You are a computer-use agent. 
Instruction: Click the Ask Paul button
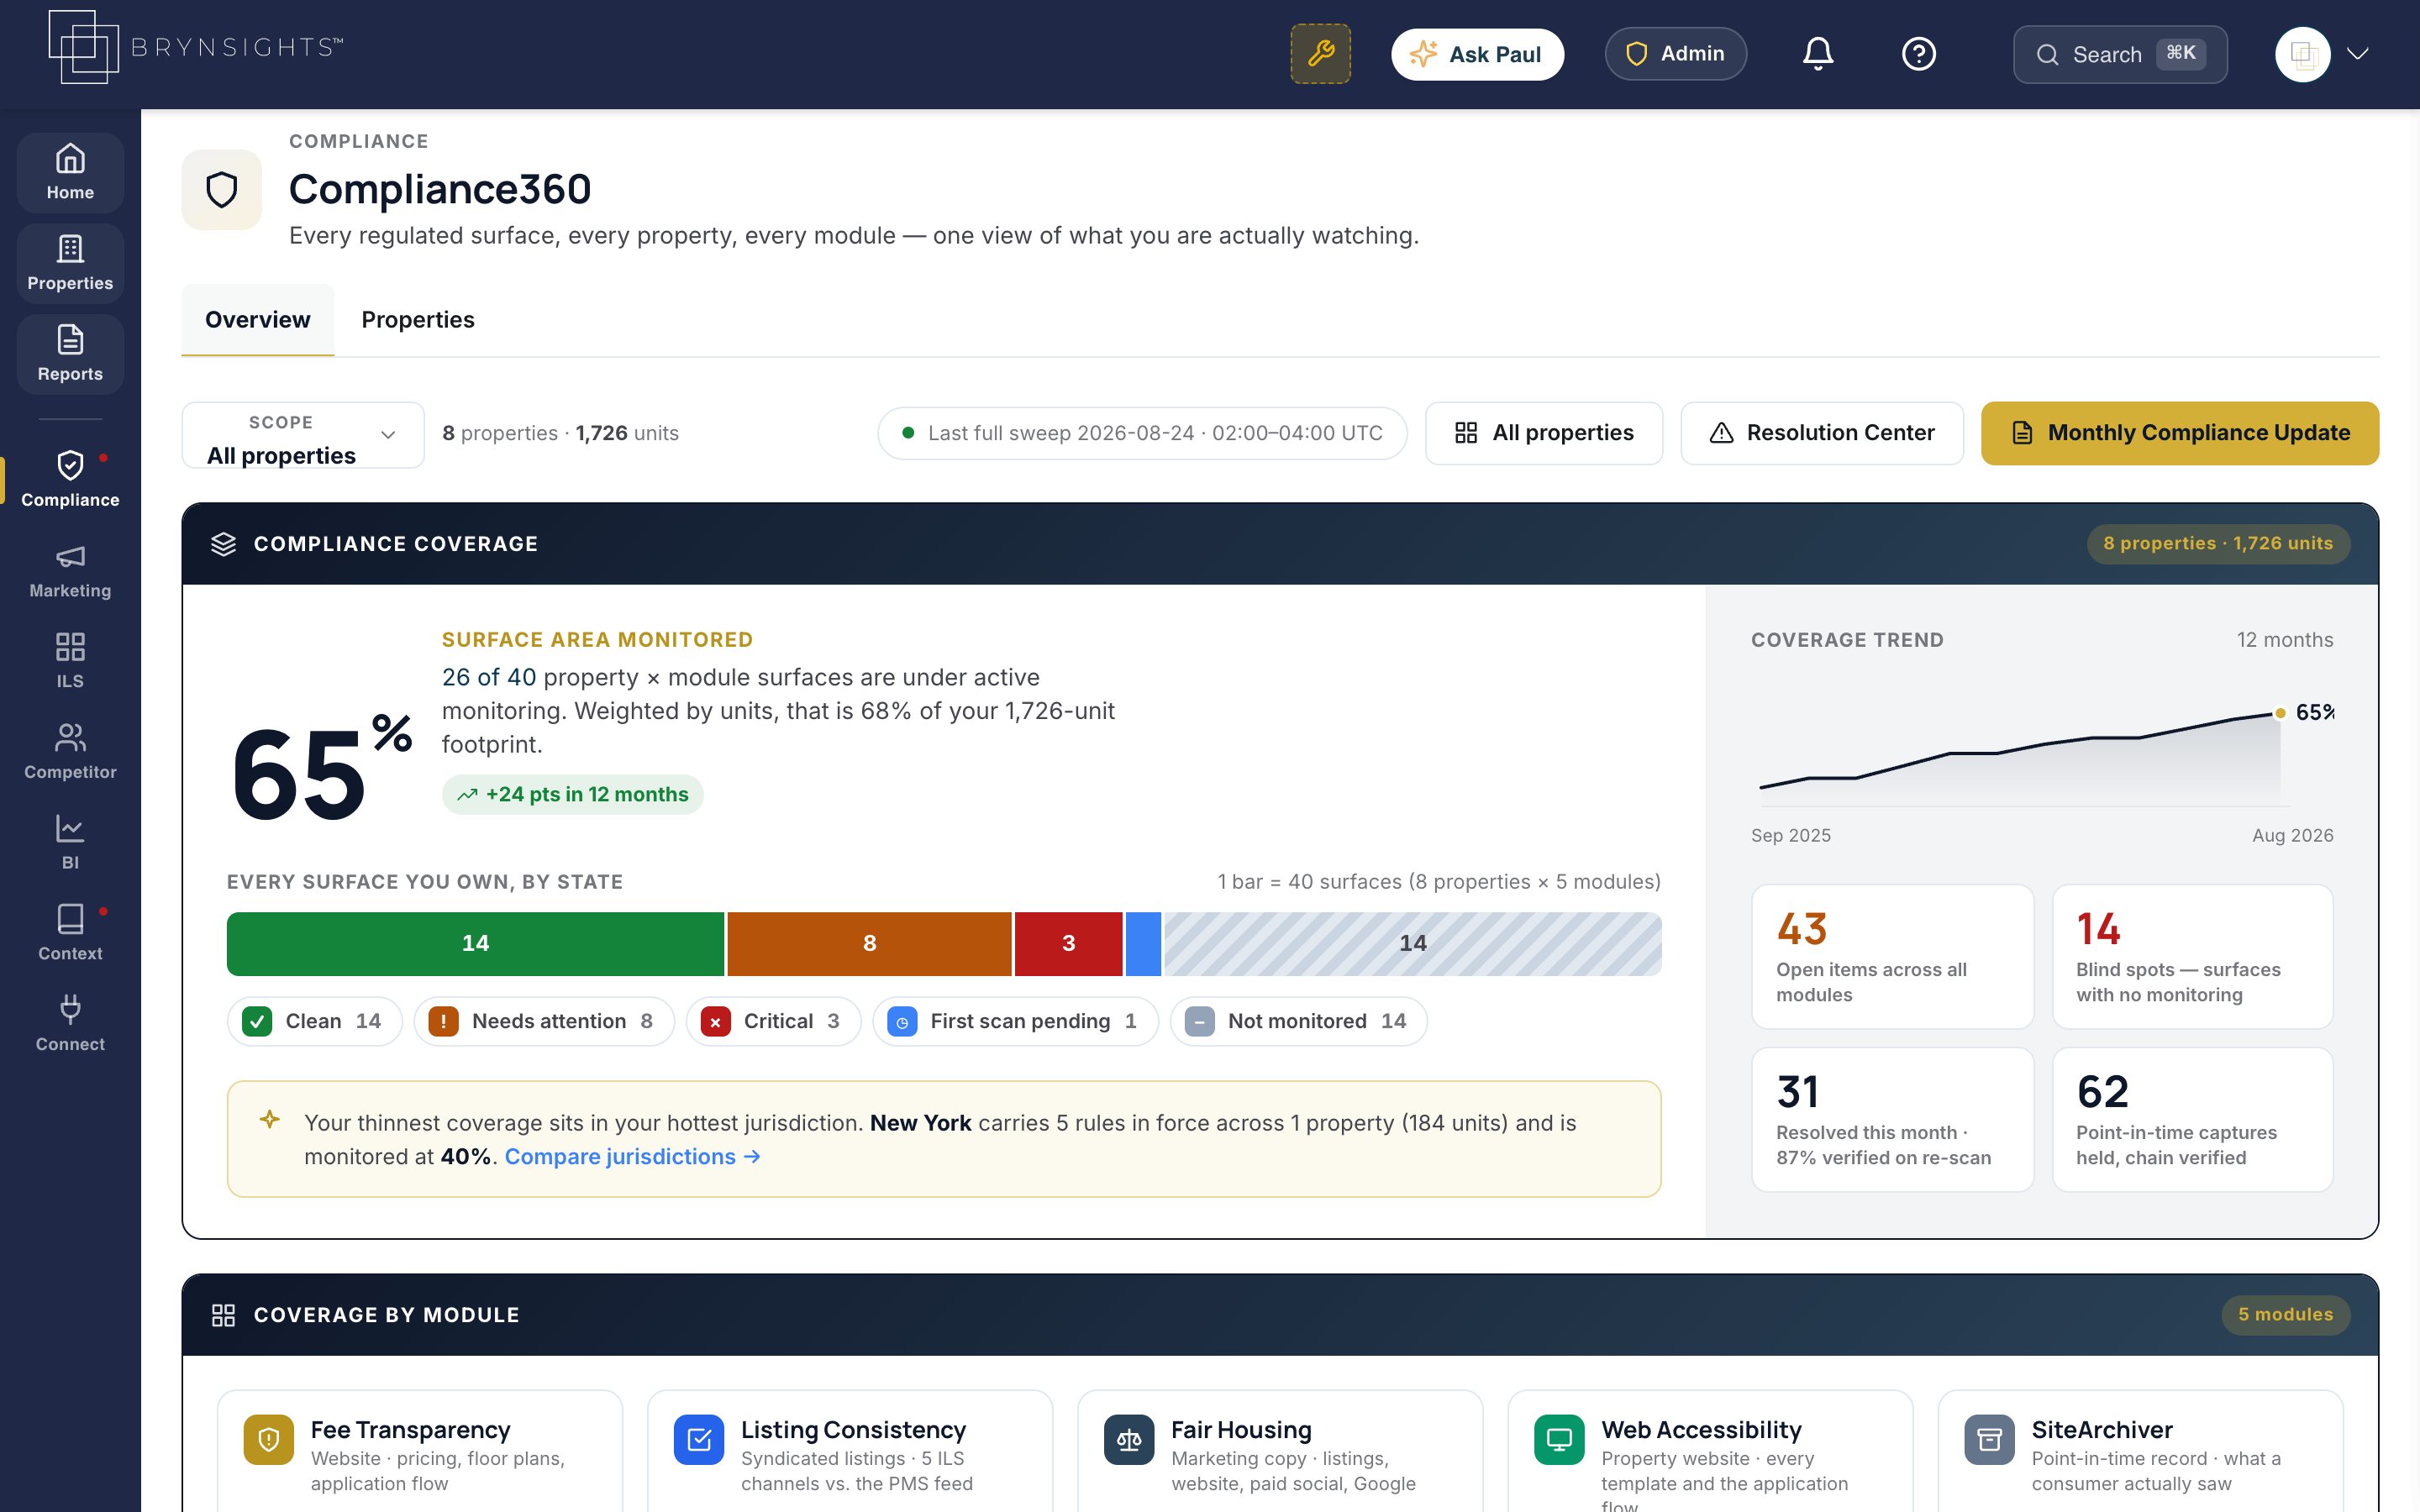point(1477,54)
